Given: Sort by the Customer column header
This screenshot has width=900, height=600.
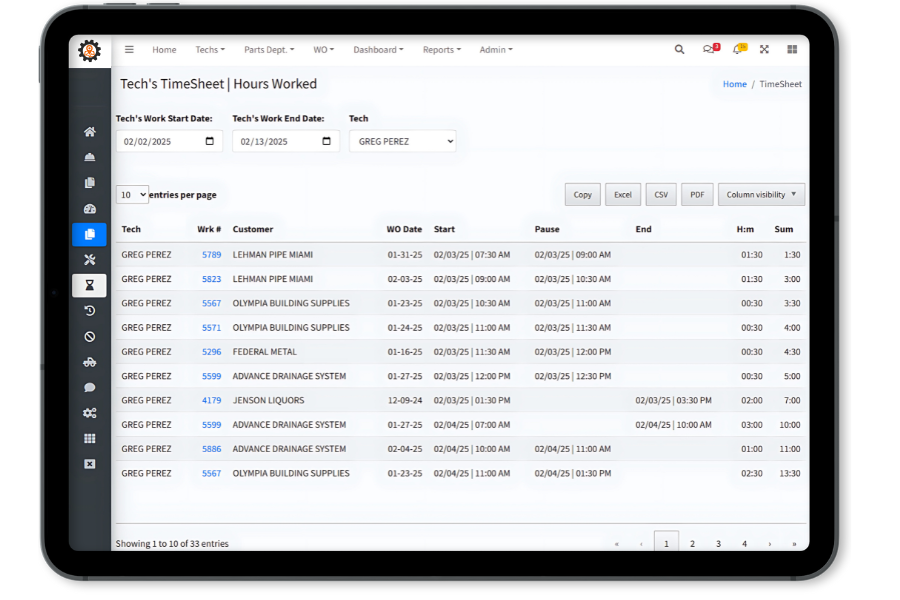Looking at the screenshot, I should click(253, 229).
